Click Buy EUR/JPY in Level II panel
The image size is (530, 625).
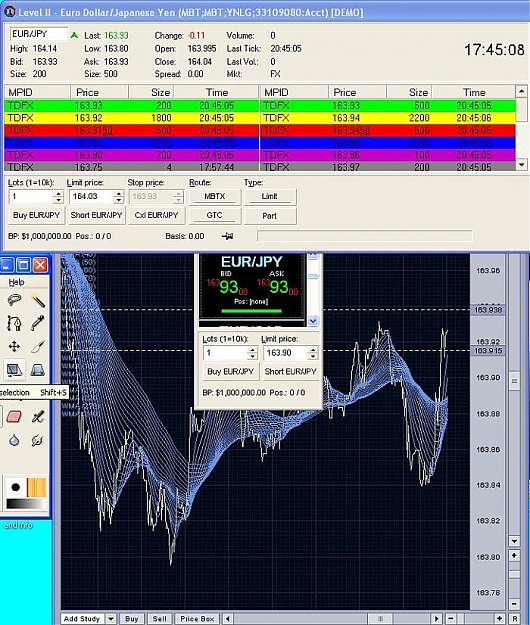click(36, 215)
